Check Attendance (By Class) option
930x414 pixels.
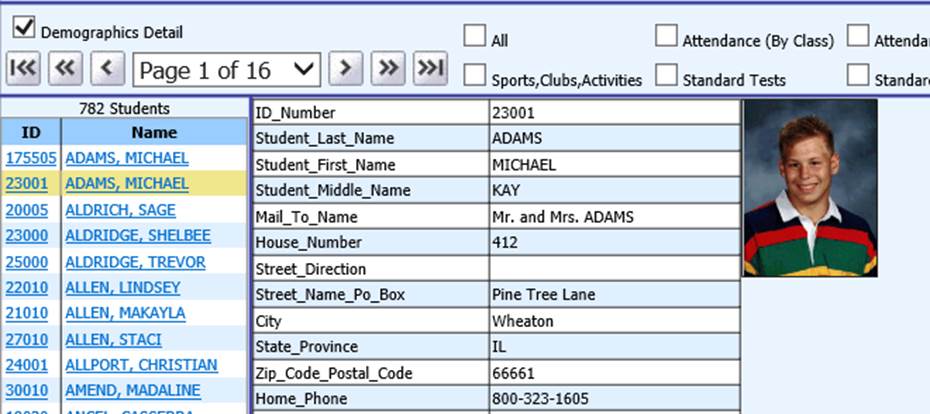(x=666, y=35)
